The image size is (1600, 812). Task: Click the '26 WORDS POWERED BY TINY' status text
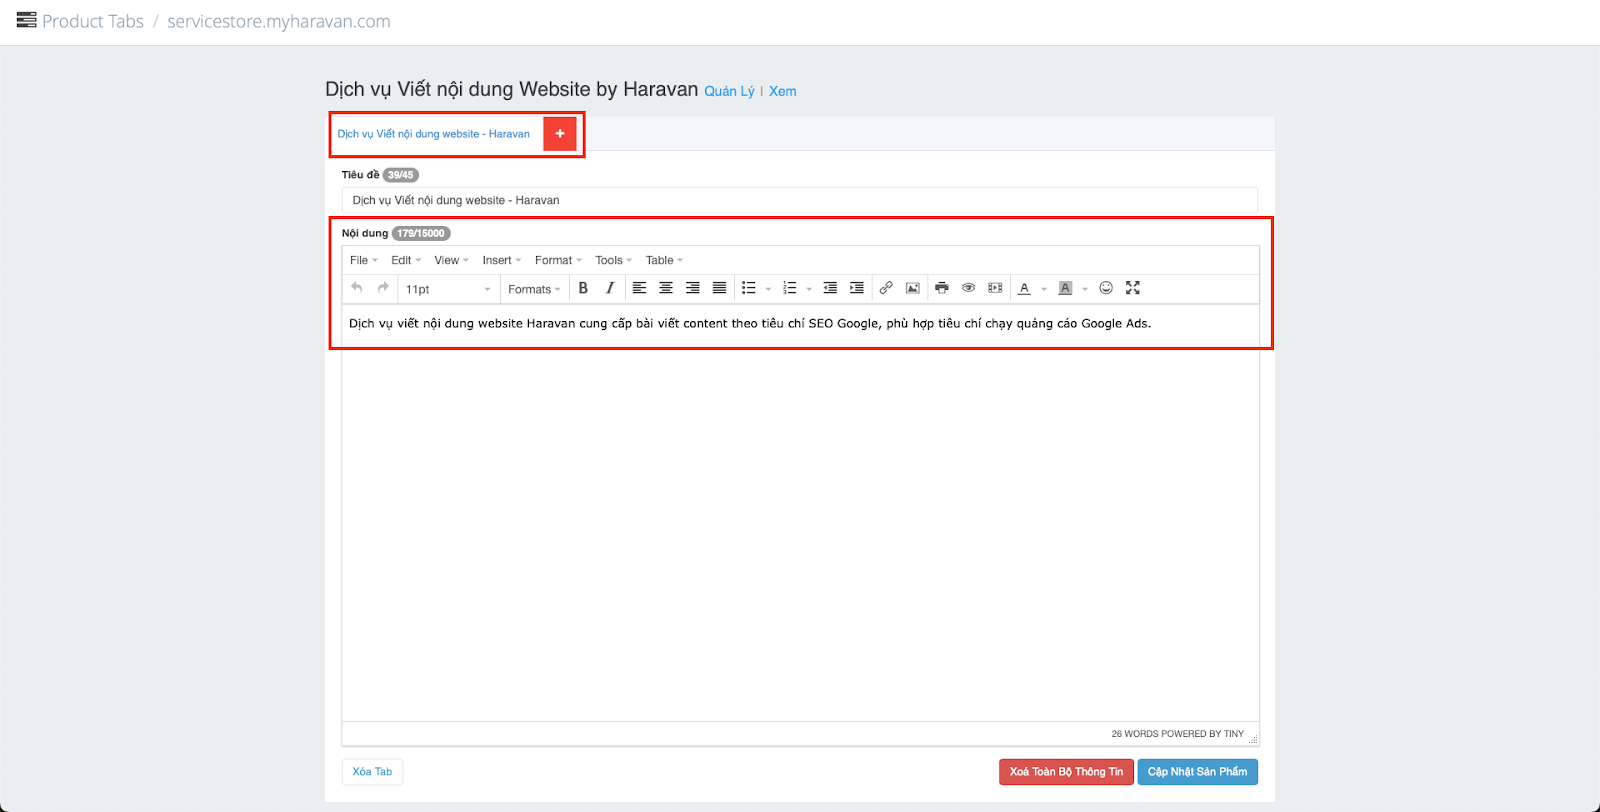[x=1178, y=734]
